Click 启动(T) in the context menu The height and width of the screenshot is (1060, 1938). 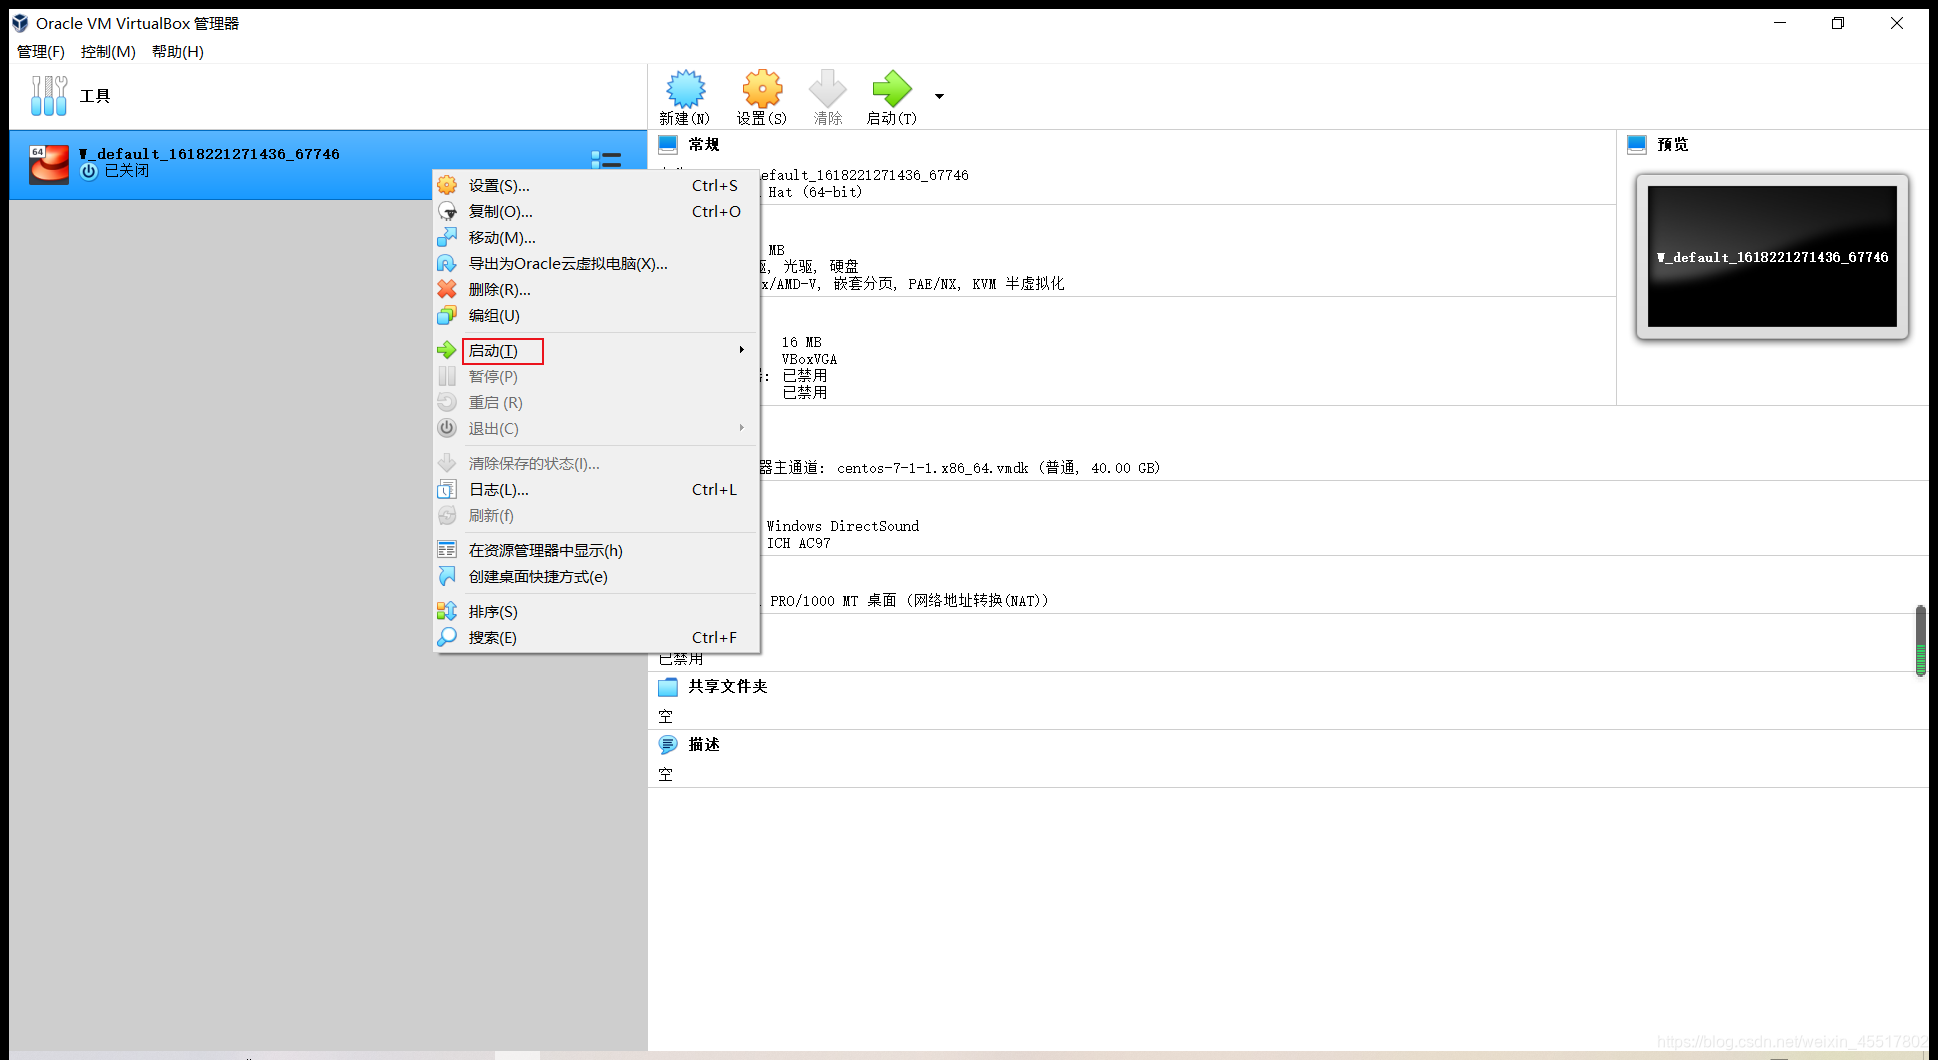coord(596,351)
